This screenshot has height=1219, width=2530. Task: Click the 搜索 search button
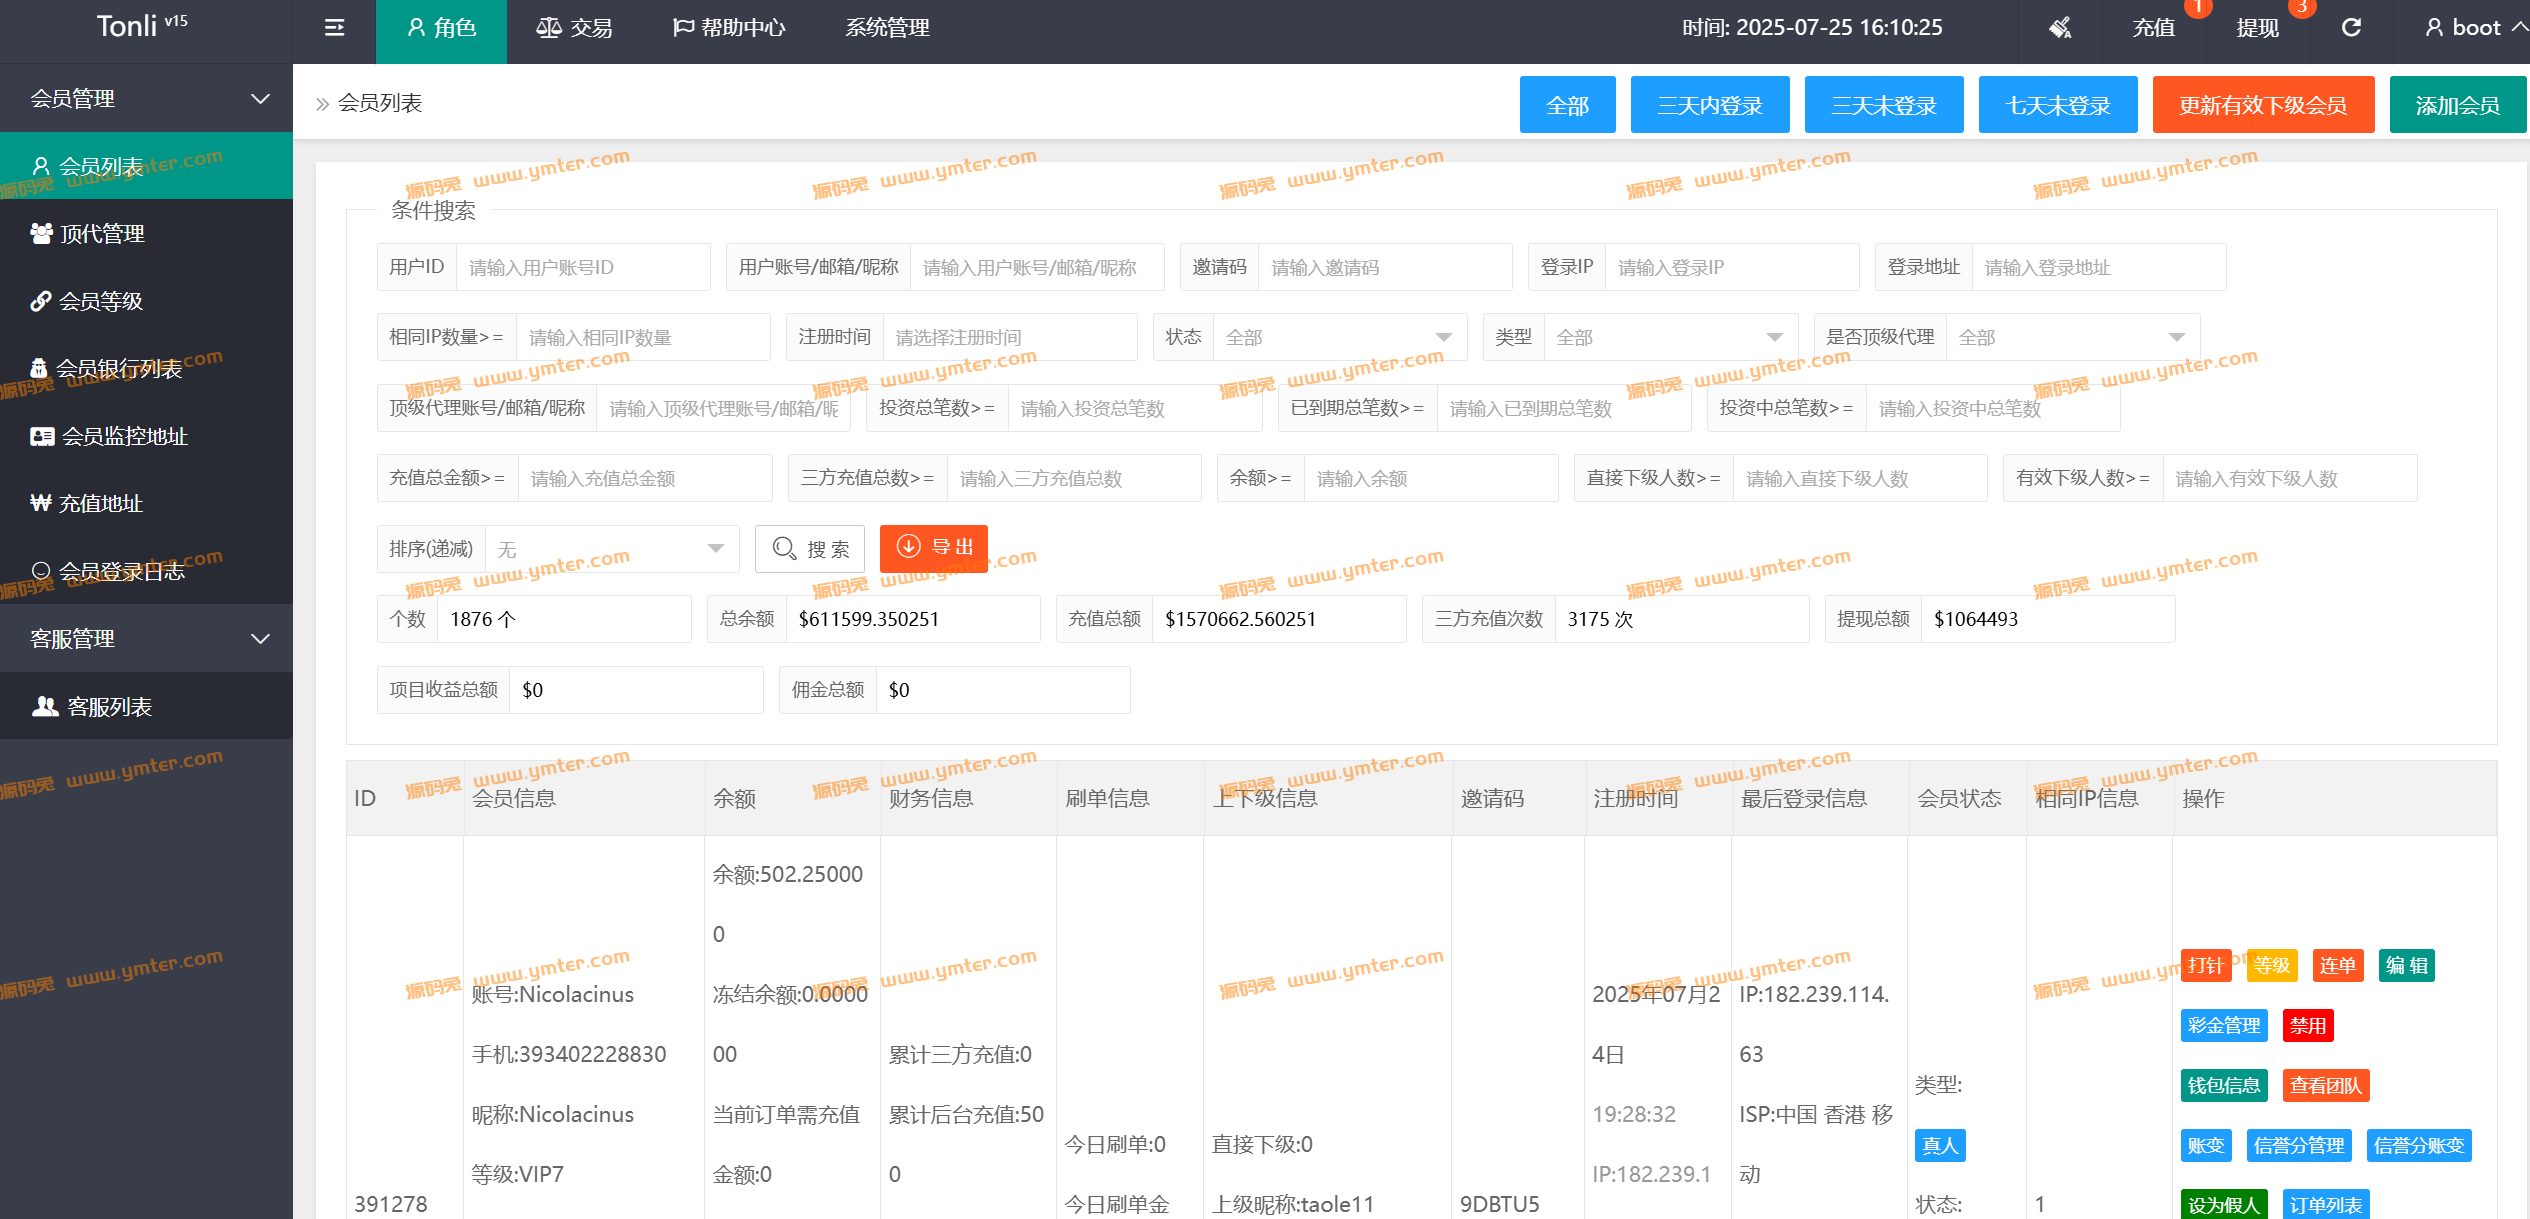click(810, 549)
